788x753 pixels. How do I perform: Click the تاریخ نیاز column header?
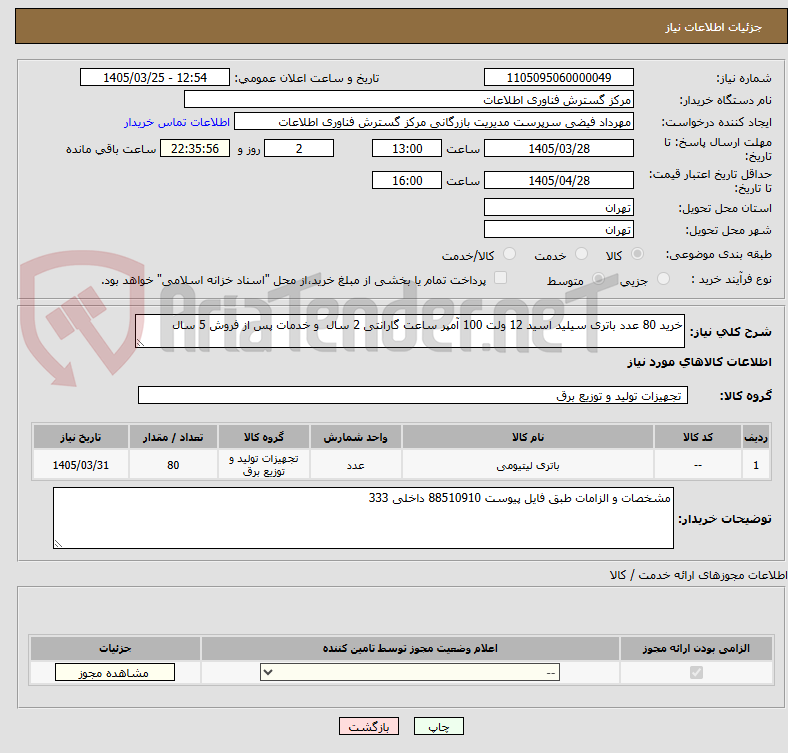81,437
